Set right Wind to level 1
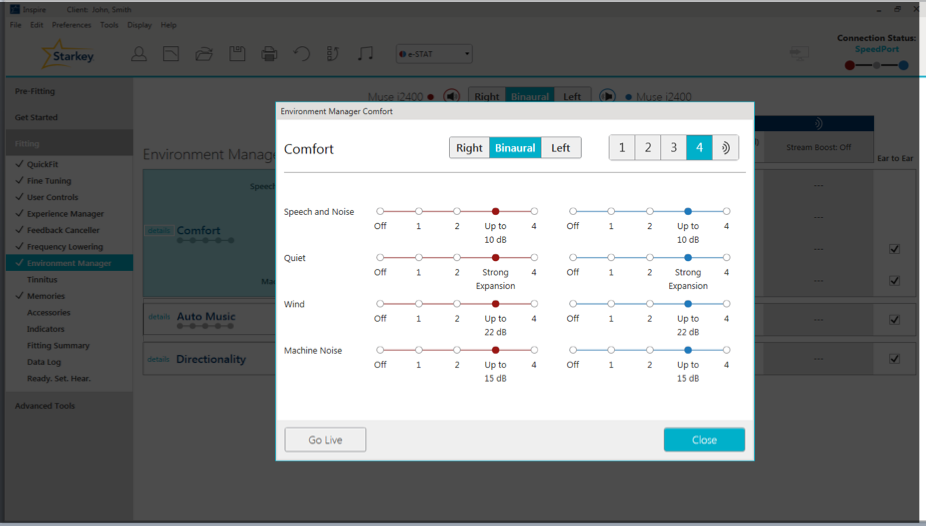Viewport: 926px width, 526px height. (419, 304)
